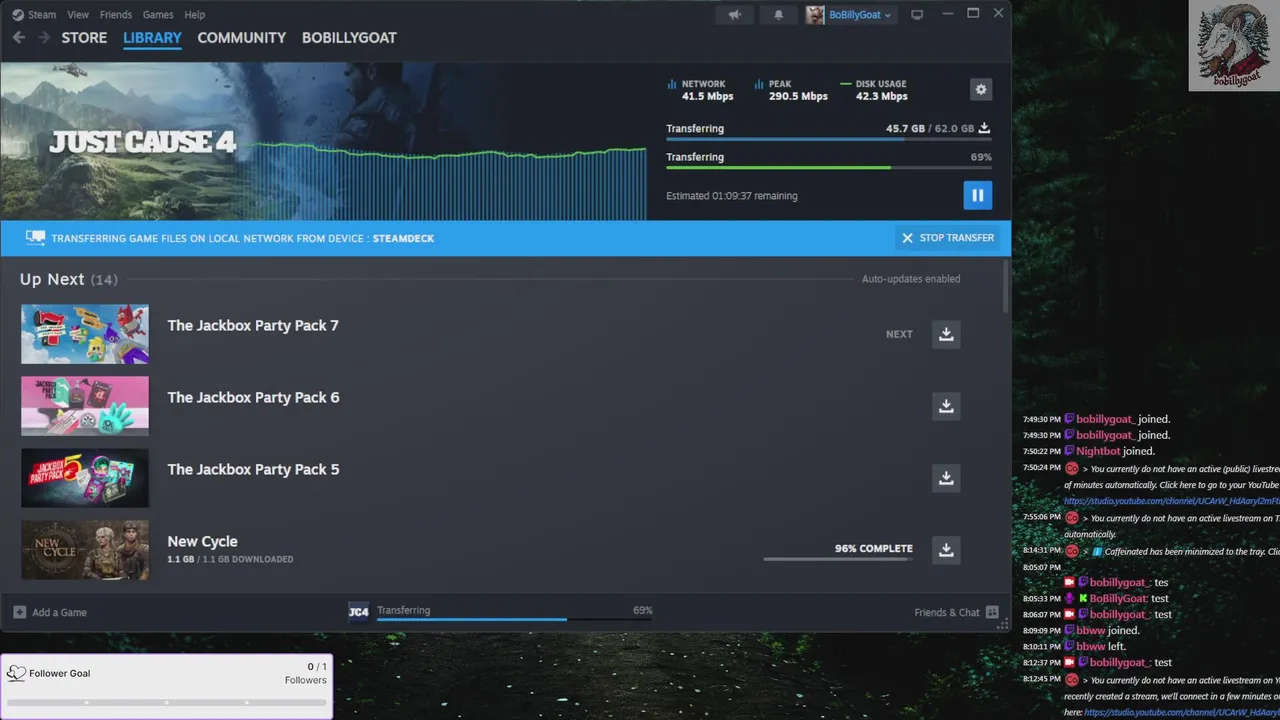Screen dimensions: 1280x720
Task: Click the Follower Goal progress bar
Action: [x=167, y=702]
